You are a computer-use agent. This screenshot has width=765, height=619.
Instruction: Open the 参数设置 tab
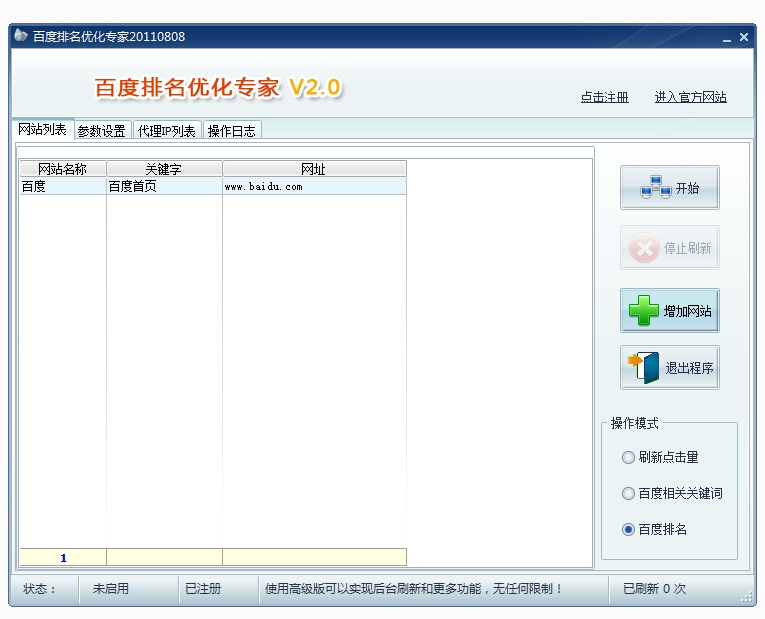tap(101, 131)
